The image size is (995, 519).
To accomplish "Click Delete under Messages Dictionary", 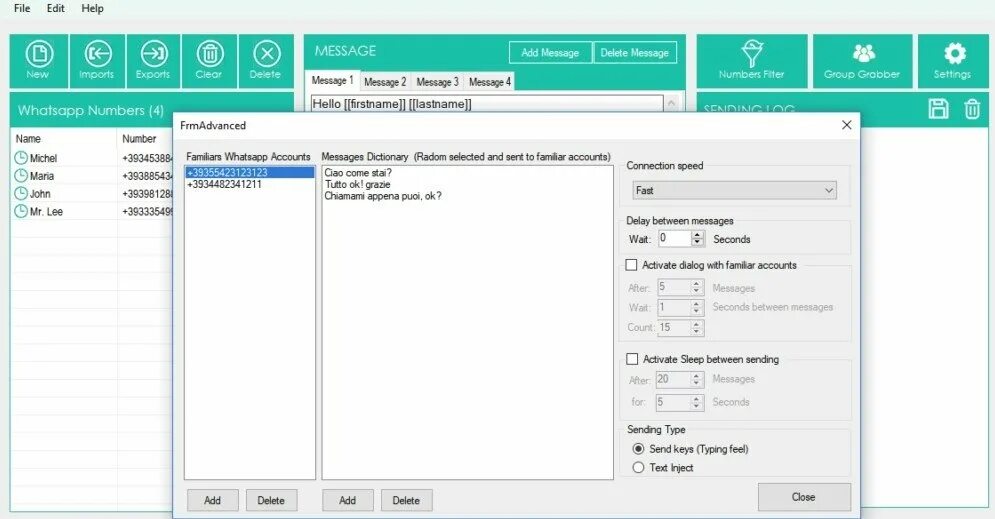I will coord(406,500).
